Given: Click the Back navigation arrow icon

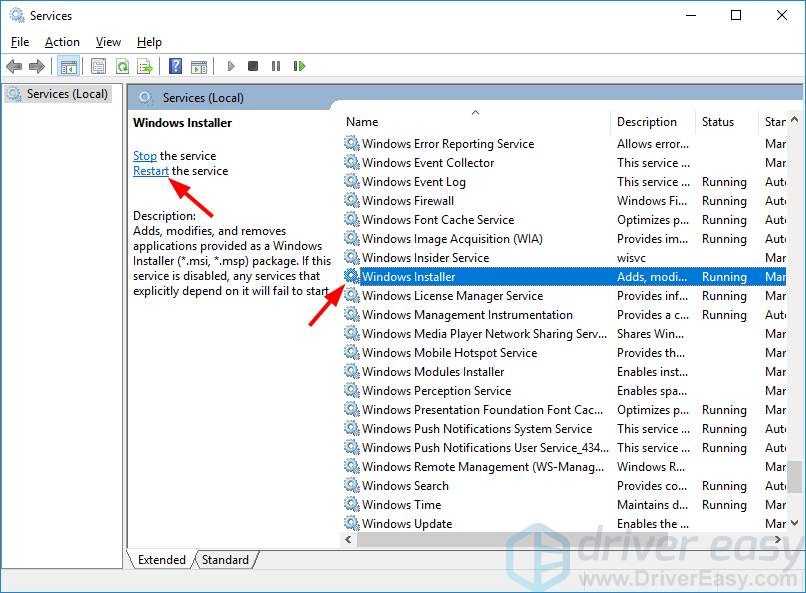Looking at the screenshot, I should click(15, 66).
